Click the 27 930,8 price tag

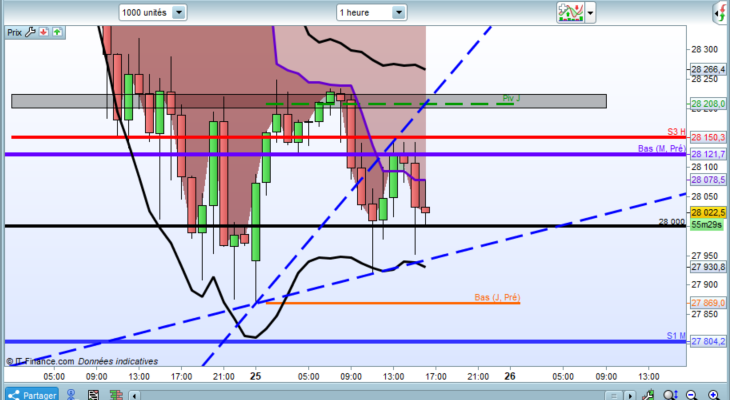pyautogui.click(x=708, y=267)
